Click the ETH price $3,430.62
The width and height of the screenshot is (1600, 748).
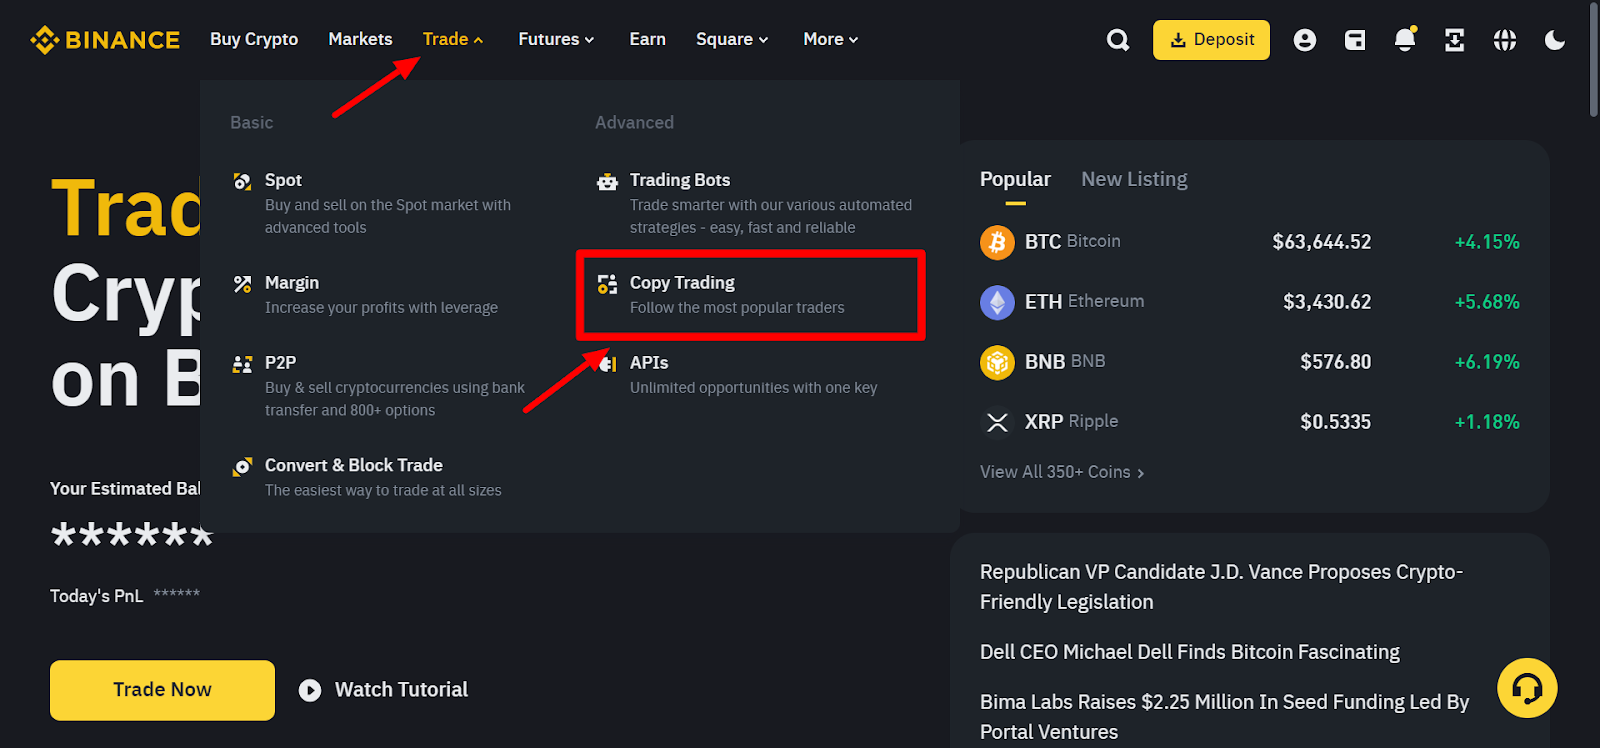click(x=1327, y=302)
